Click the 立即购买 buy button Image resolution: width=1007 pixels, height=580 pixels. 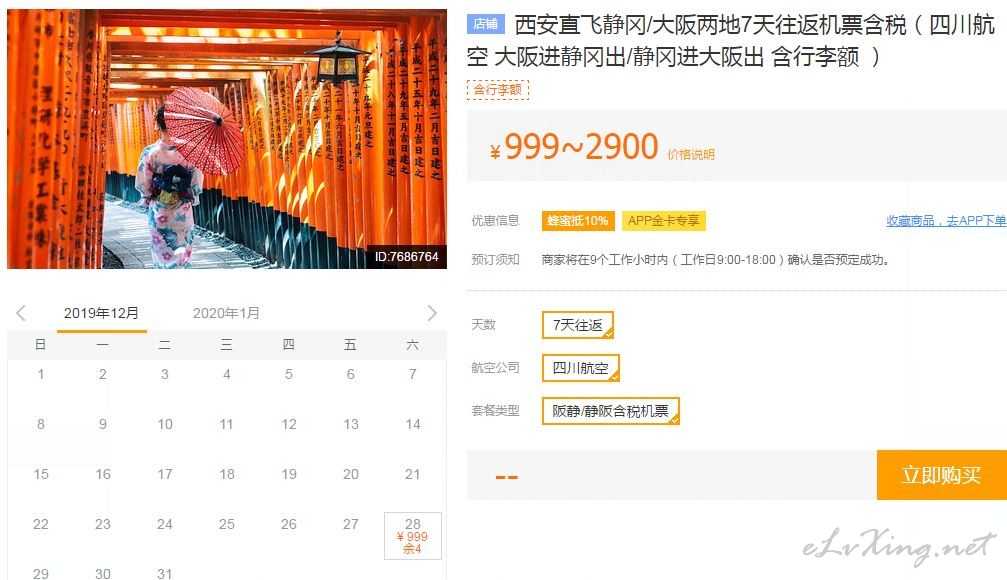tap(941, 475)
